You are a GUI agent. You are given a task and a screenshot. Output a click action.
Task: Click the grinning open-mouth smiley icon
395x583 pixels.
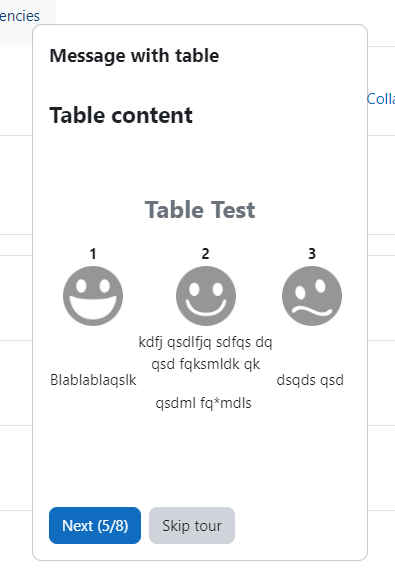(93, 296)
